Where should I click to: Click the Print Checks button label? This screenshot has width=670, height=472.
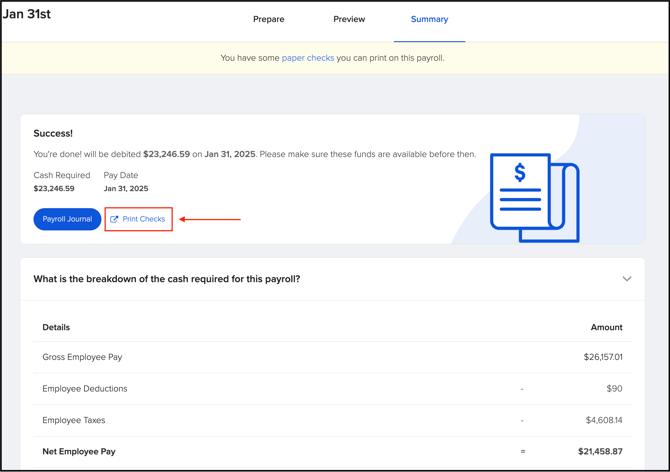pyautogui.click(x=144, y=219)
